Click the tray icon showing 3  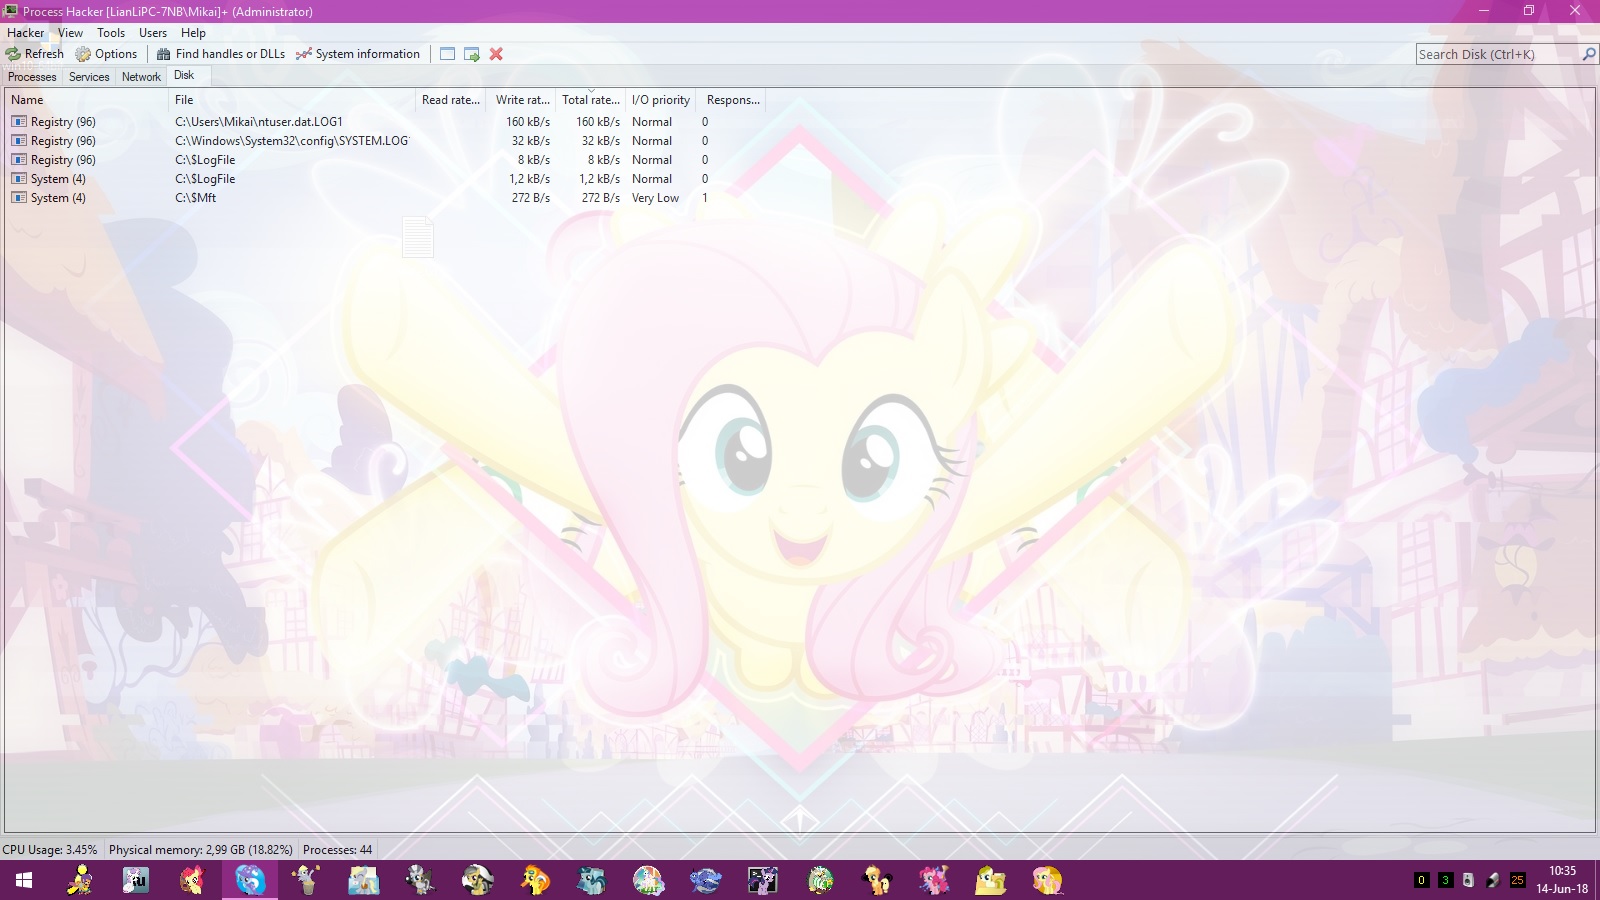tap(1445, 880)
